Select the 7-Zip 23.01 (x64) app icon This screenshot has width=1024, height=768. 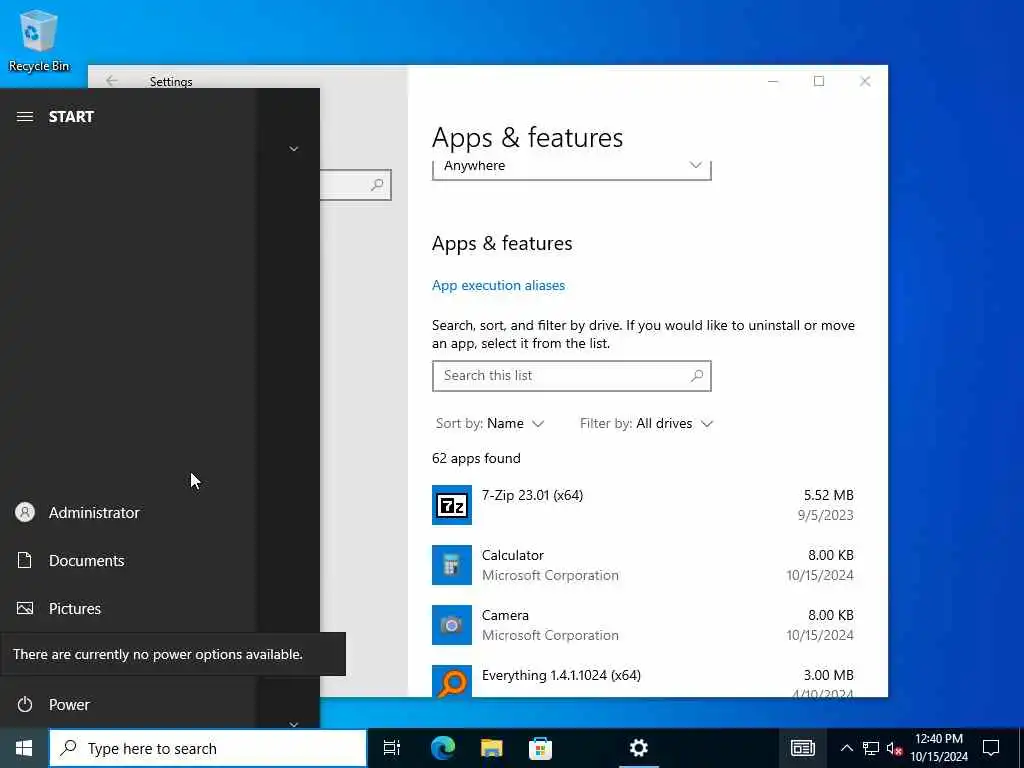[x=452, y=505]
